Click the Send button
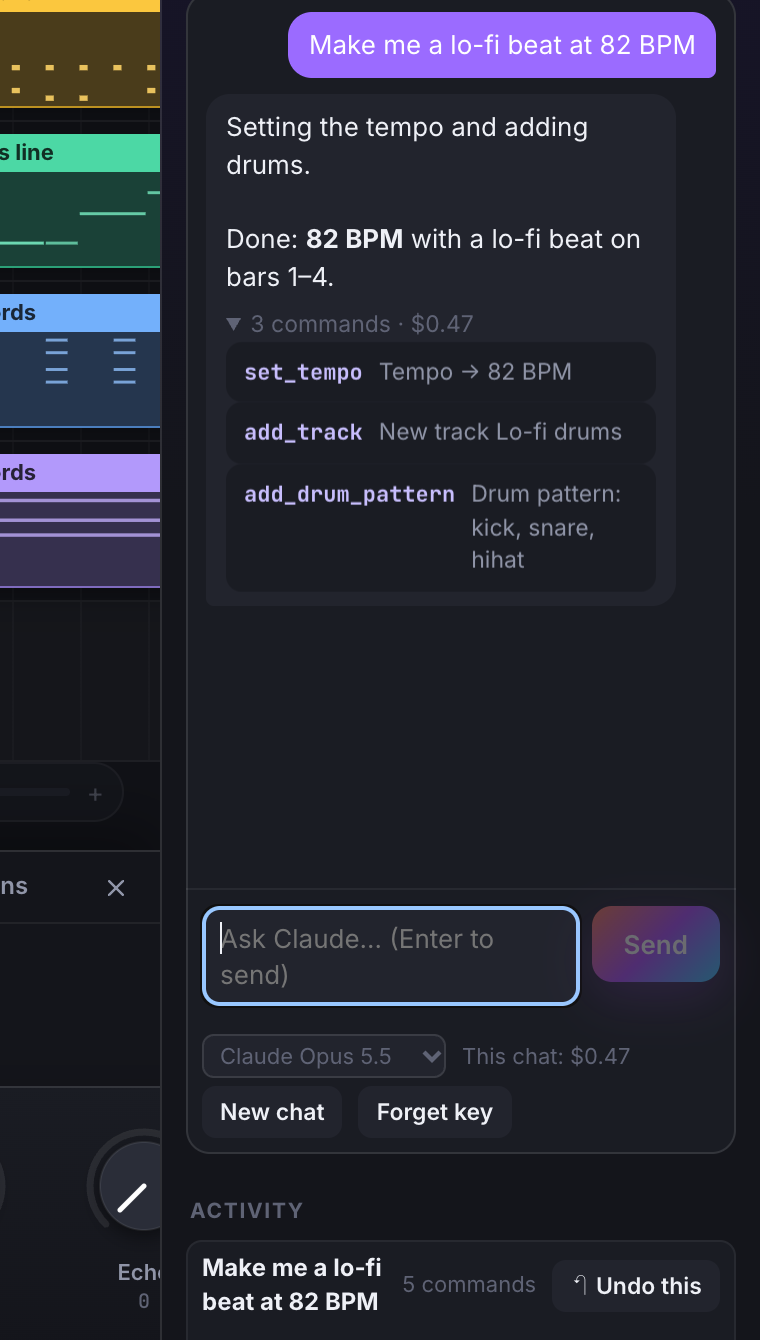This screenshot has height=1340, width=760. (x=656, y=944)
